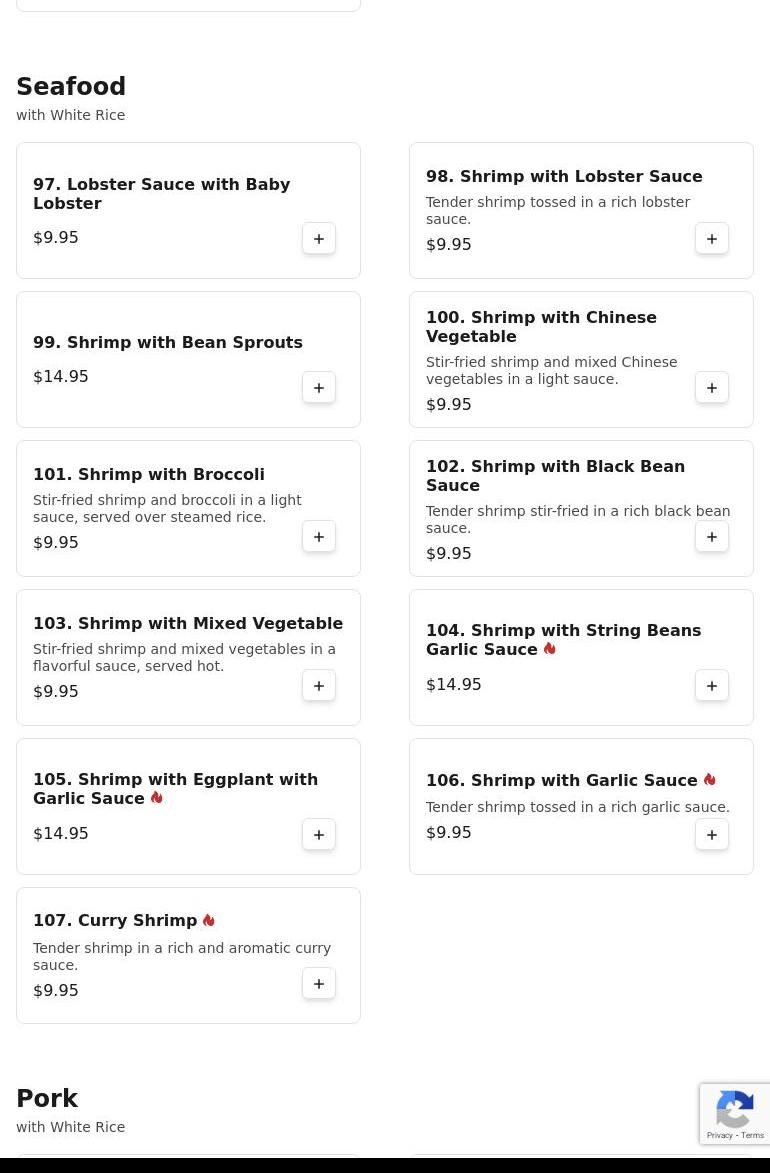Add Curry Shrimp to the order
This screenshot has width=770, height=1173.
319,984
